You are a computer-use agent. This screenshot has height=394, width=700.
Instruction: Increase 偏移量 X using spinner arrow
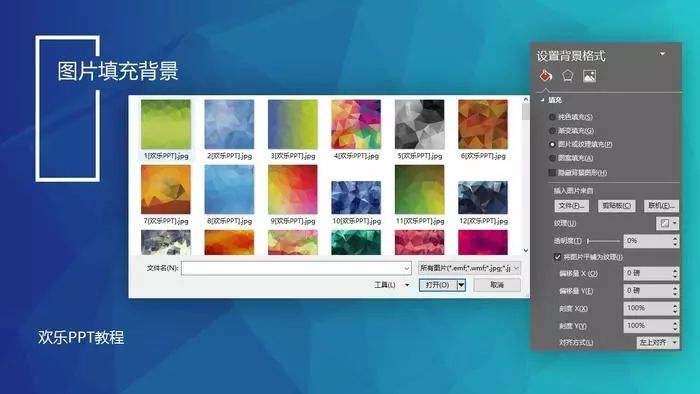pos(675,270)
